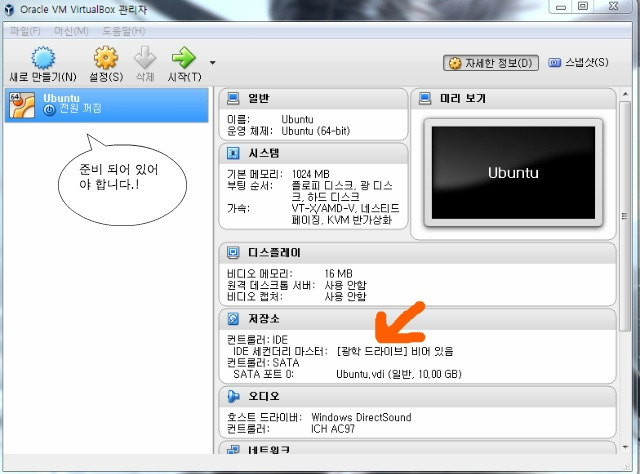This screenshot has height=474, width=640.
Task: Click the 오디오 section speaker icon
Action: coord(233,396)
